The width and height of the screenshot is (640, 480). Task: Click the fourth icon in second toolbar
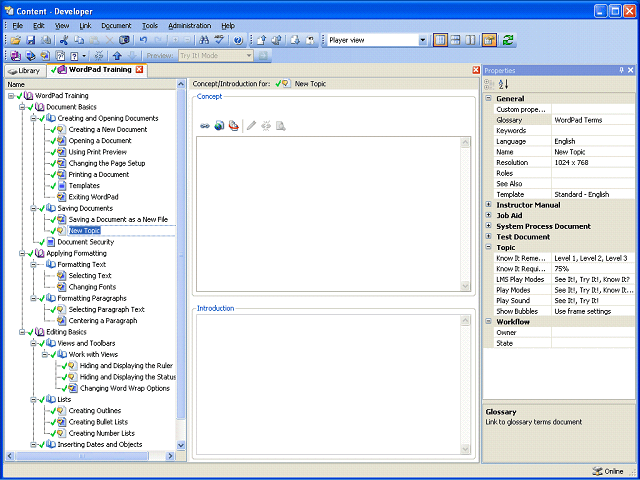coord(60,56)
